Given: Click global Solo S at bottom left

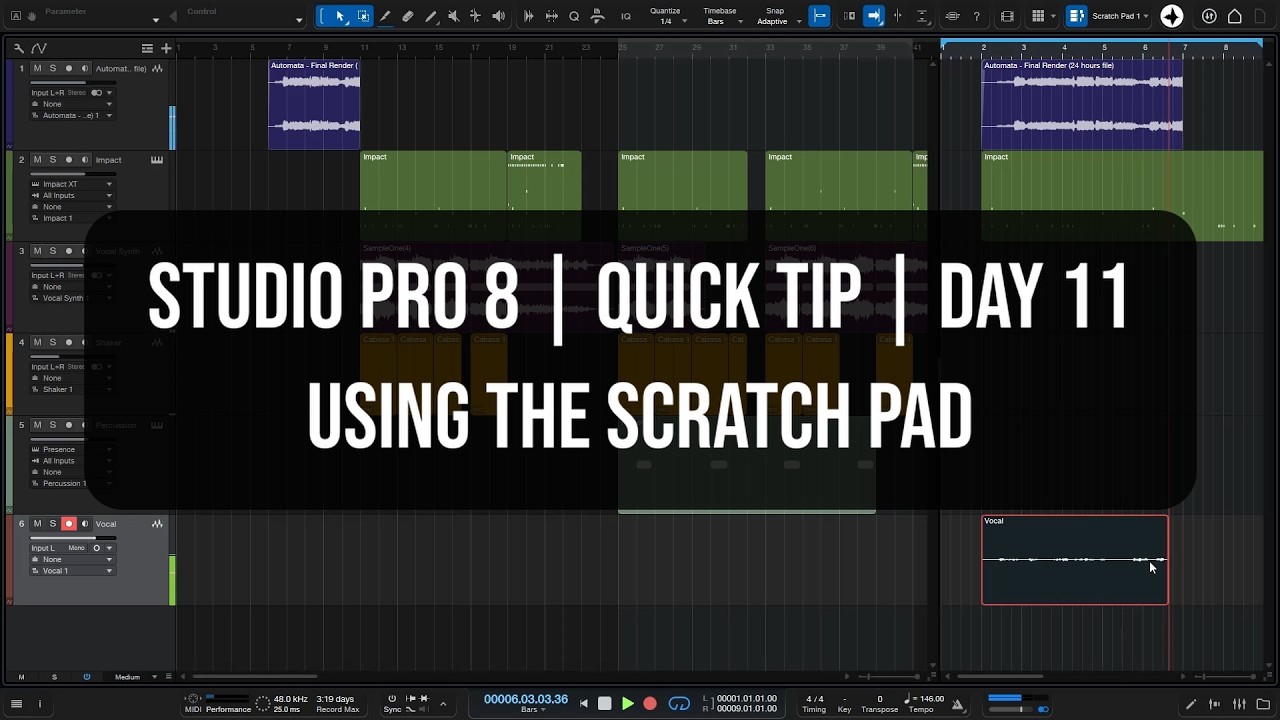Looking at the screenshot, I should pos(54,677).
